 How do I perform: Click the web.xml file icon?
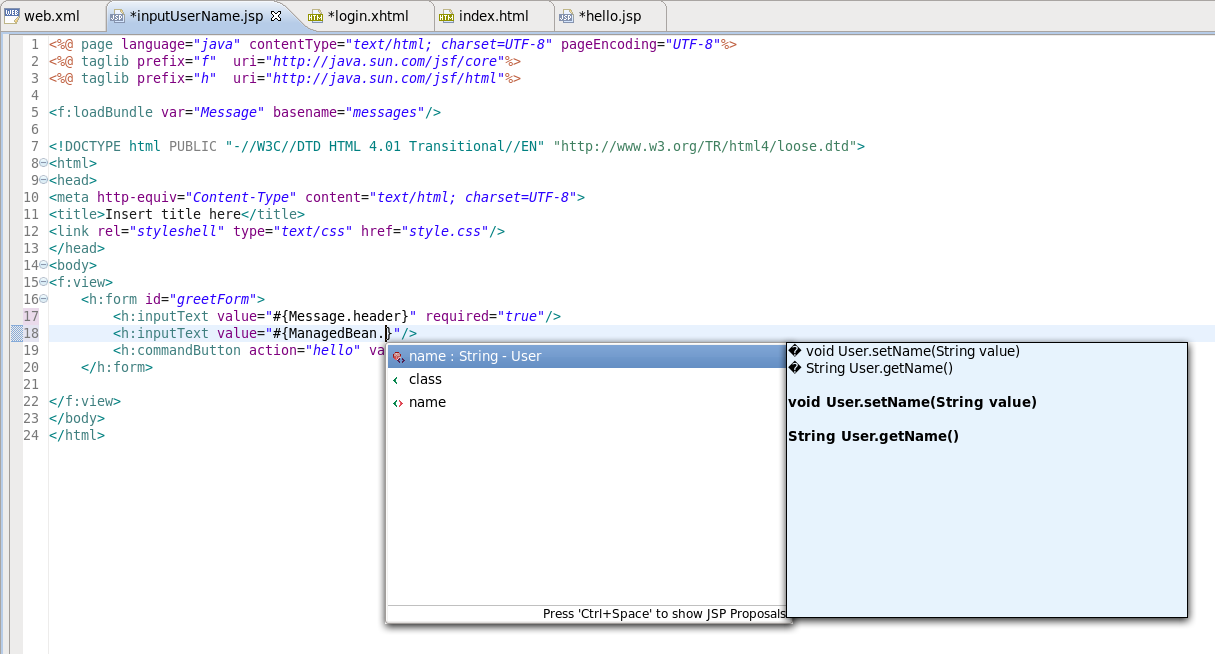point(11,16)
